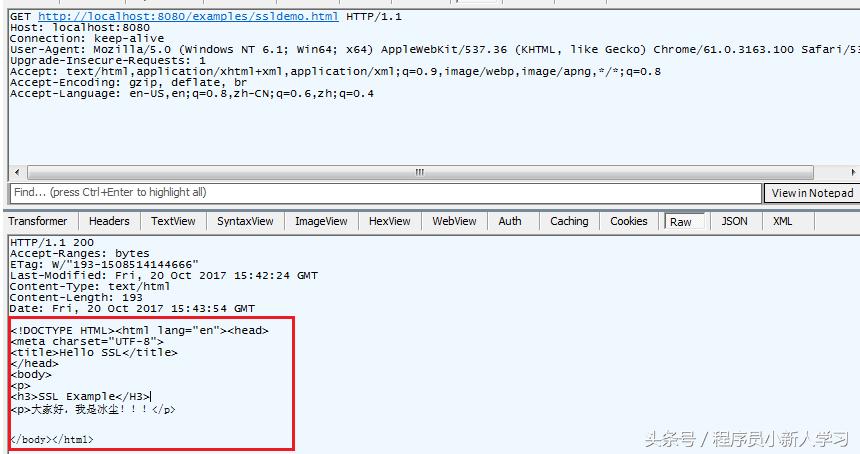
Task: Click the Content-Length: 193 line
Action: click(x=76, y=297)
